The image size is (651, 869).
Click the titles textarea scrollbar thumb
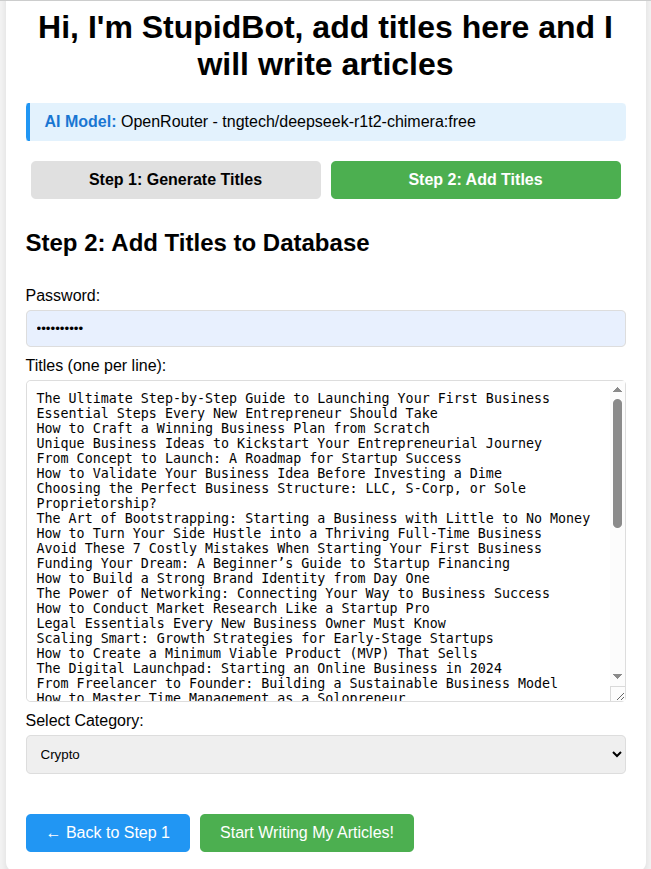point(617,460)
